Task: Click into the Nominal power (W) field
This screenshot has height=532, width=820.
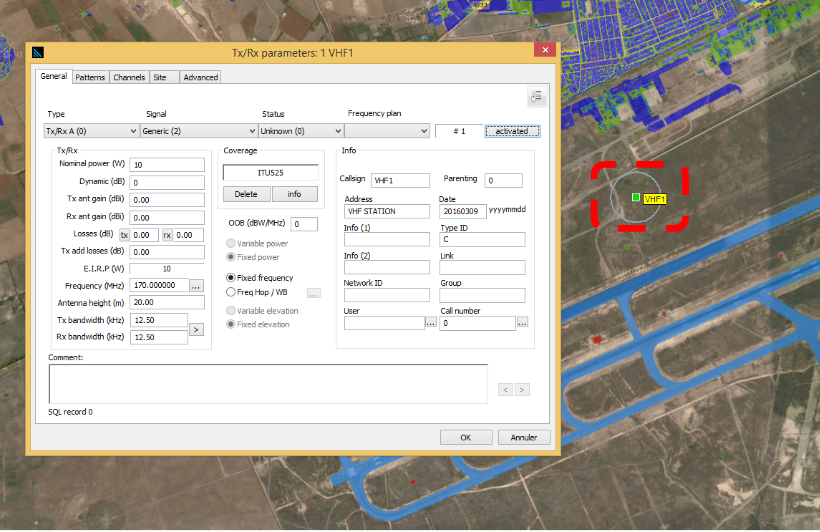Action: tap(168, 164)
